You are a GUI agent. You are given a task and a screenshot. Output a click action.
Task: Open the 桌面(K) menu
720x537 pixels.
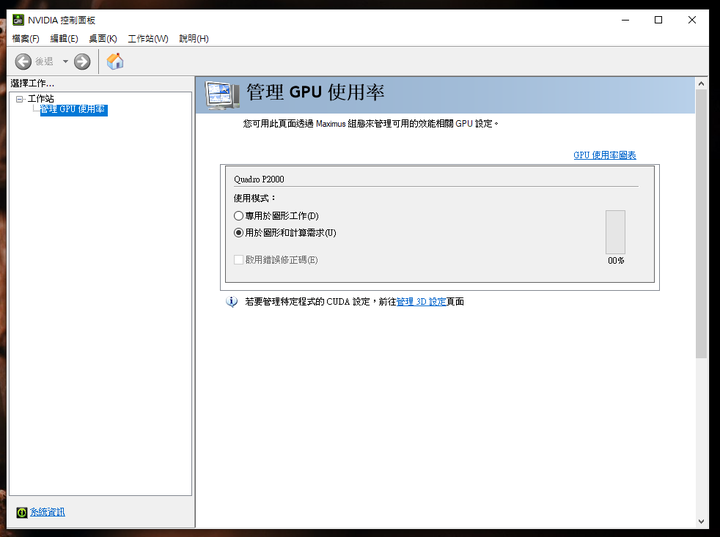[103, 39]
